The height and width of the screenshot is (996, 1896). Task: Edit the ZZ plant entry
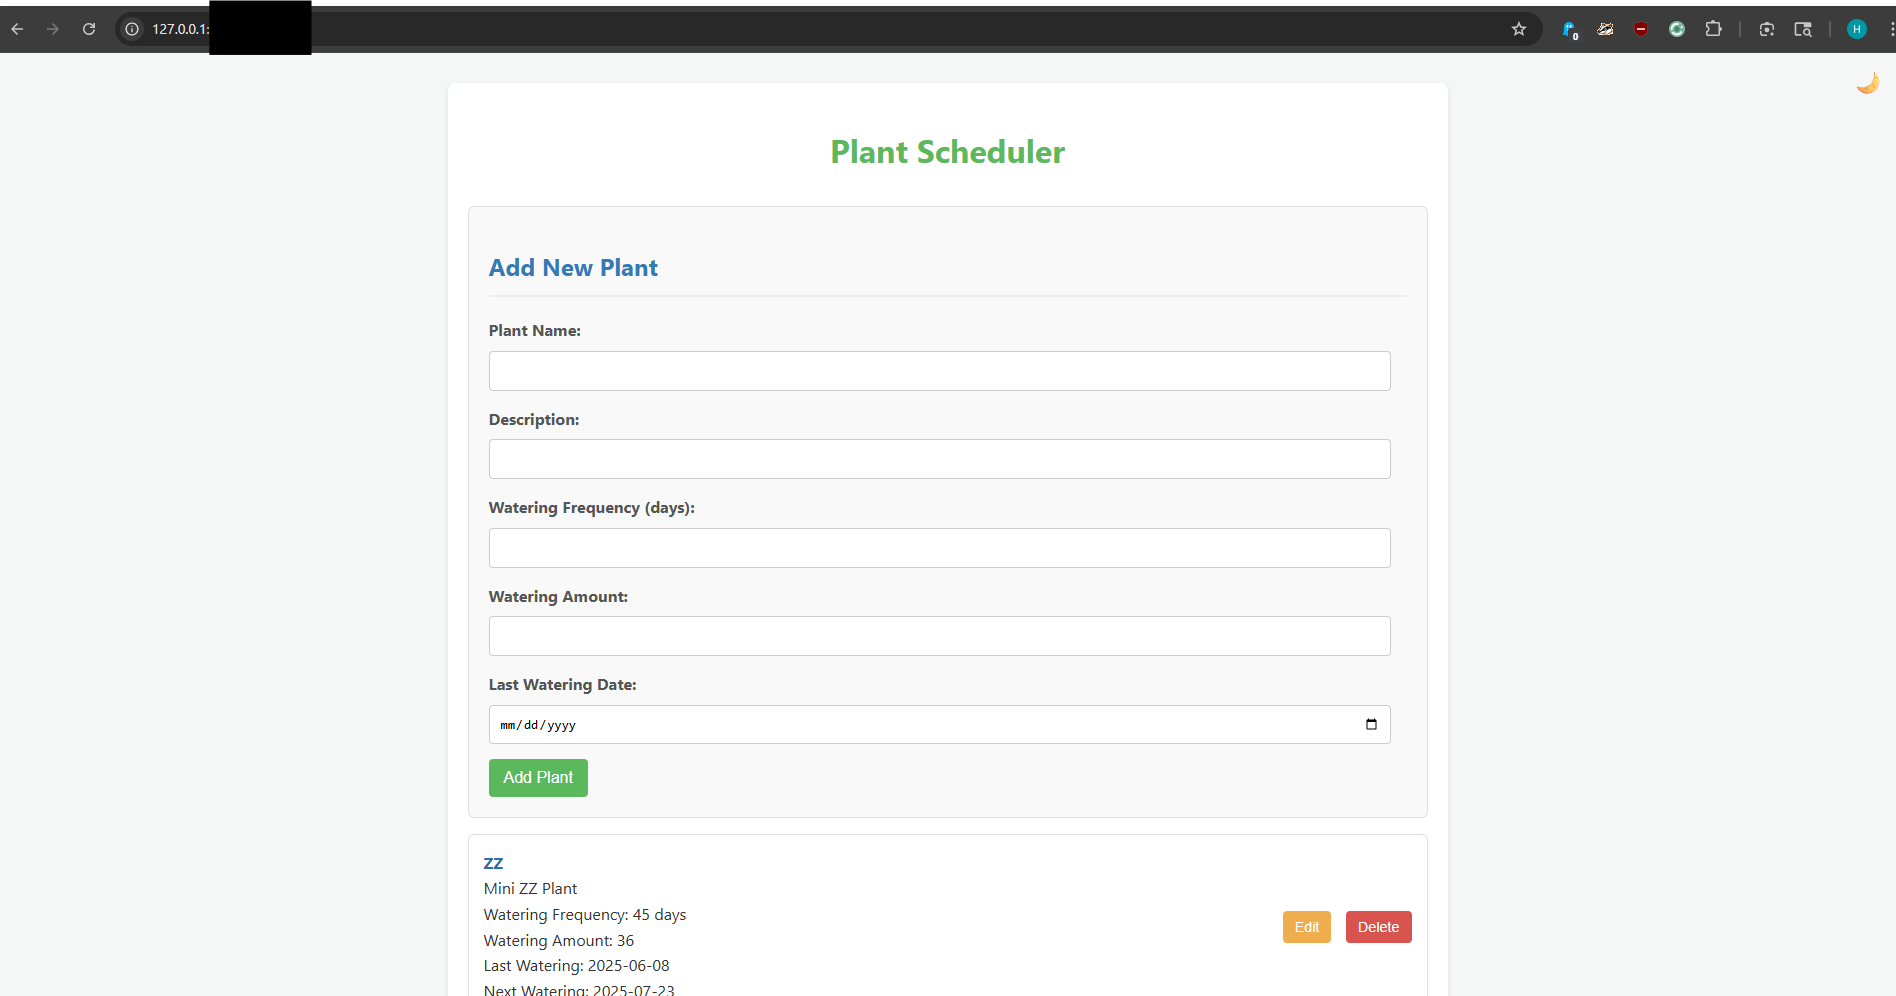click(1306, 927)
